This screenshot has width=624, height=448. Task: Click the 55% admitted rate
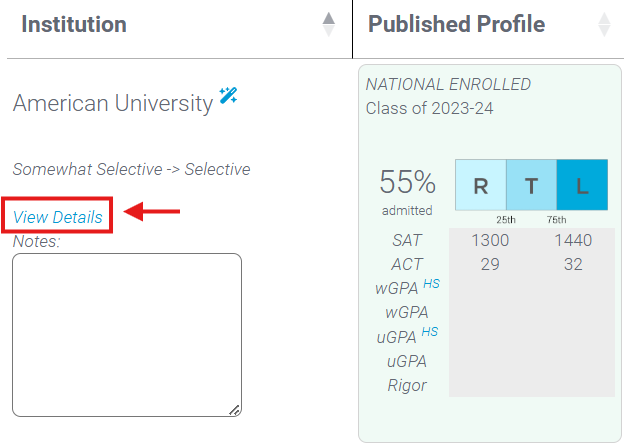pos(408,182)
